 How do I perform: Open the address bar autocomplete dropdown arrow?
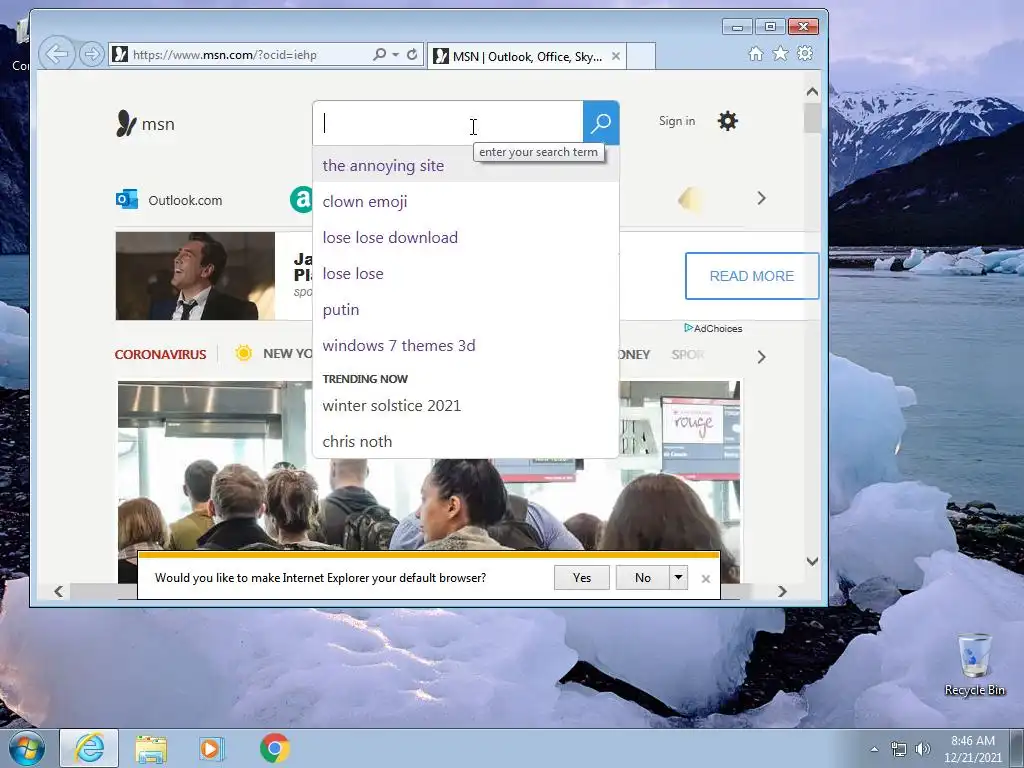(396, 55)
